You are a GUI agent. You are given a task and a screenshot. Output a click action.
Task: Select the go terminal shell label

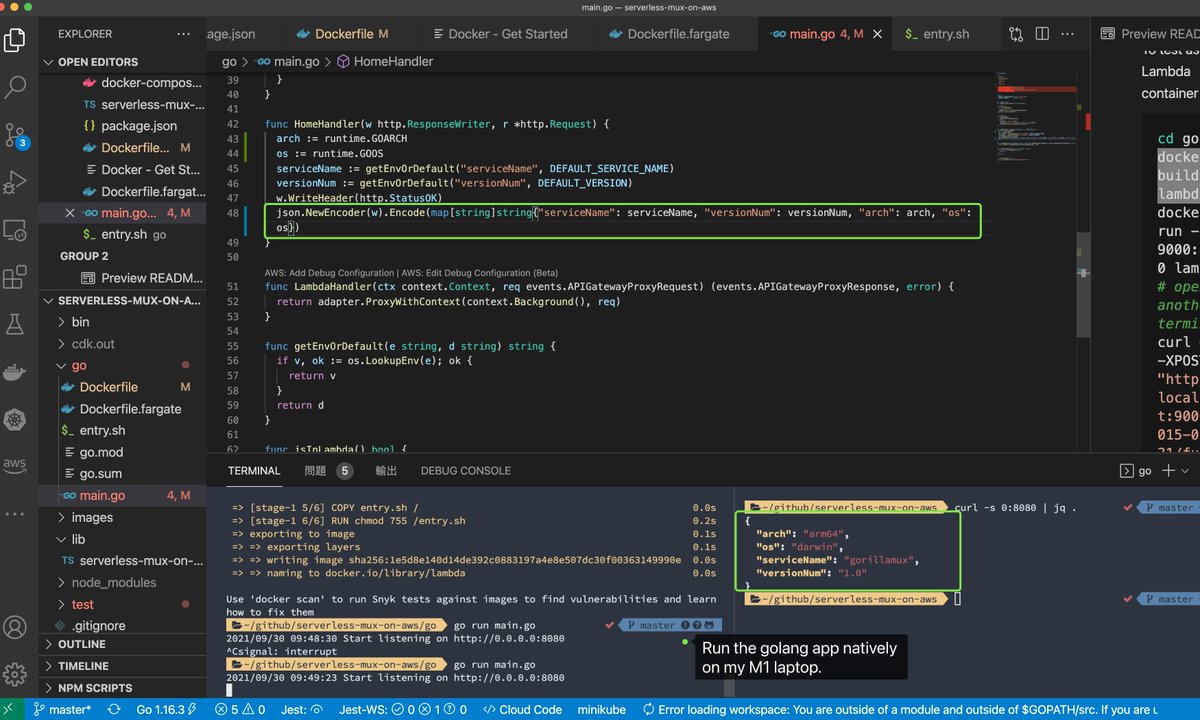tap(1134, 470)
